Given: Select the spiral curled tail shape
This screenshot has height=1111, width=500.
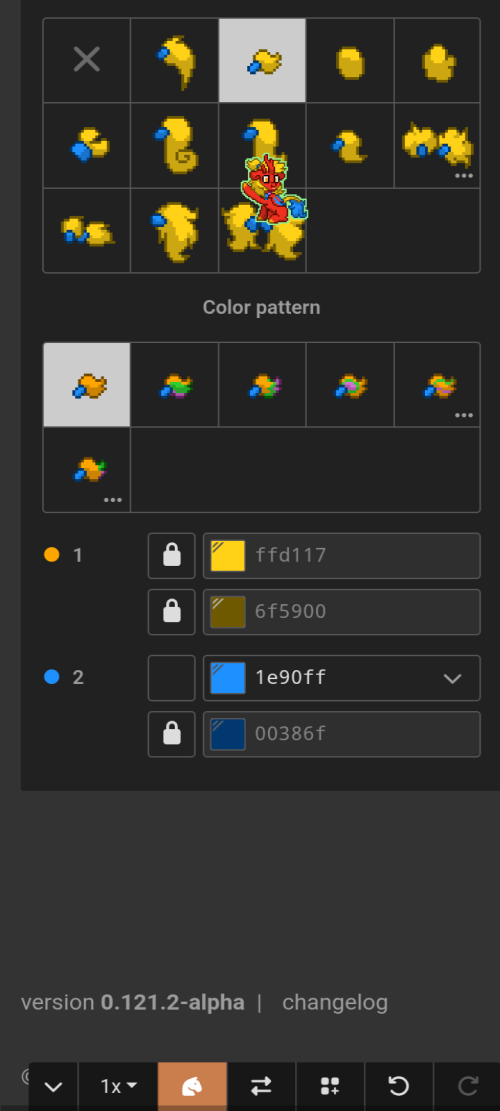Looking at the screenshot, I should pos(174,145).
